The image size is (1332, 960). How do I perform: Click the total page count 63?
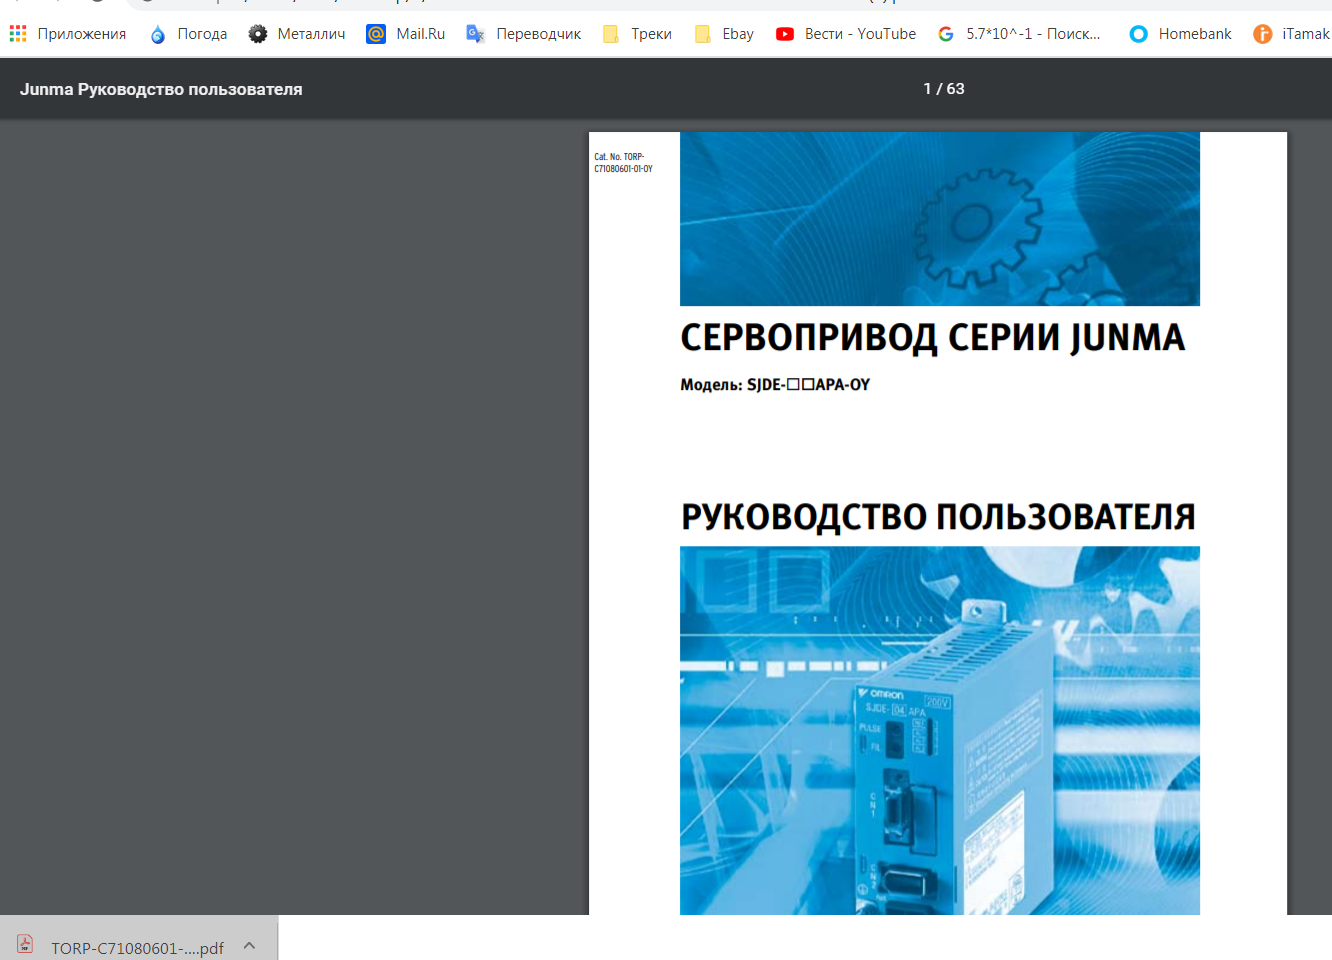tap(956, 89)
